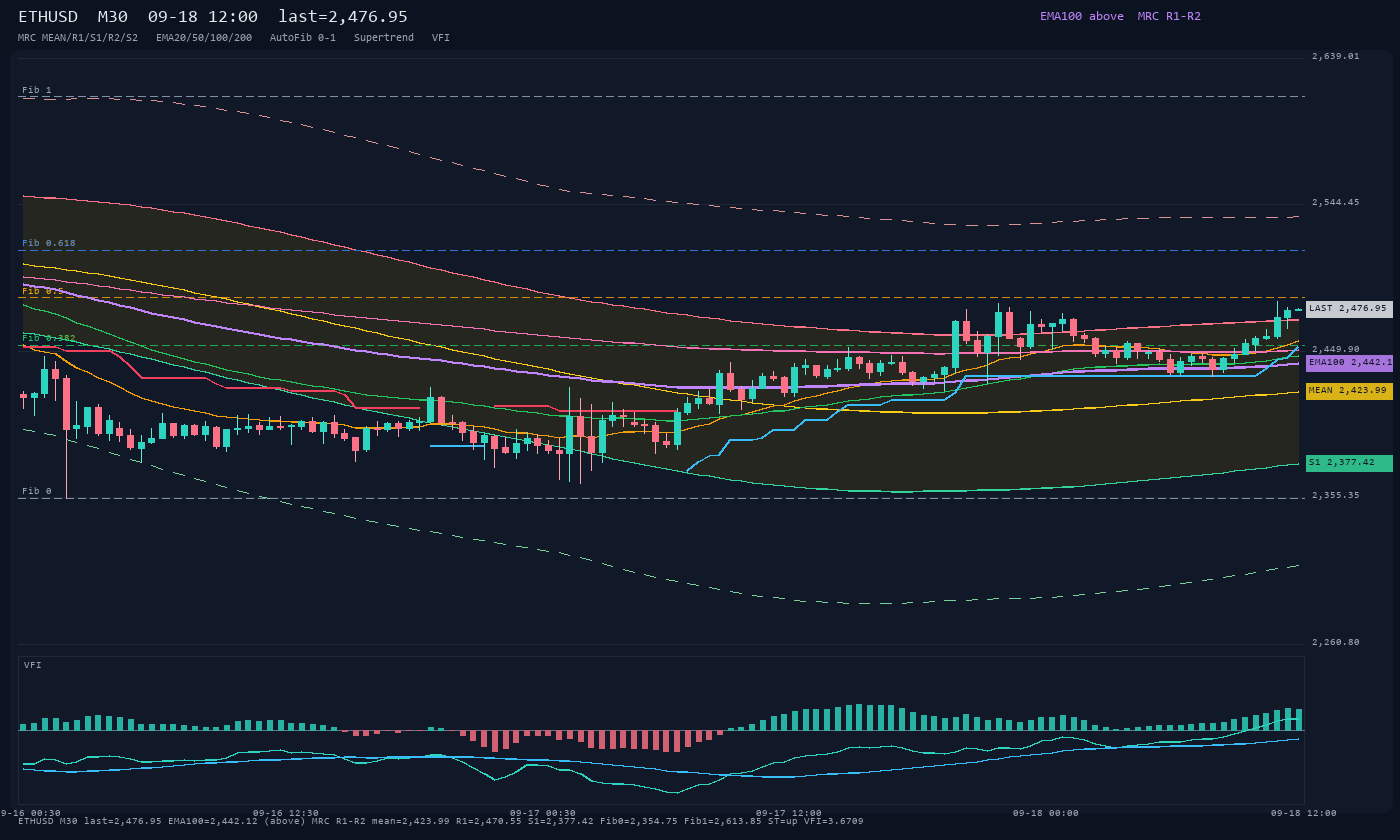This screenshot has height=840, width=1400.
Task: Click the Fib 0.5 level label
Action: (43, 291)
